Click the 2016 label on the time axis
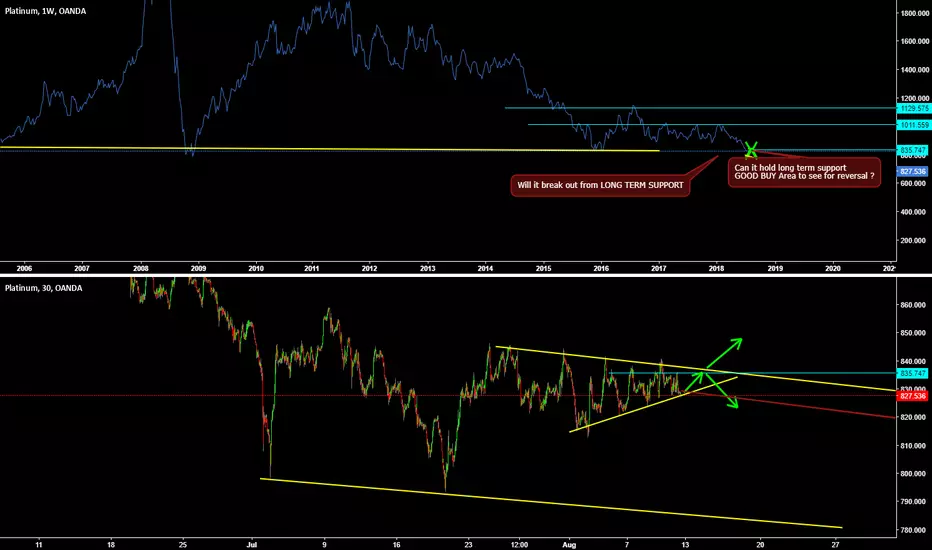The height and width of the screenshot is (550, 932). tap(601, 269)
